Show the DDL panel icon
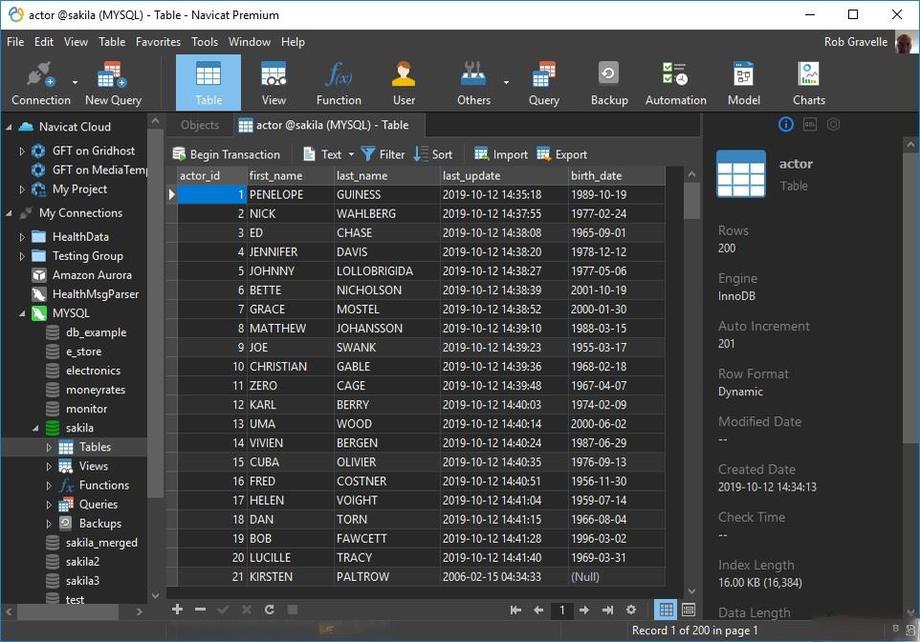The height and width of the screenshot is (642, 920). [x=810, y=124]
